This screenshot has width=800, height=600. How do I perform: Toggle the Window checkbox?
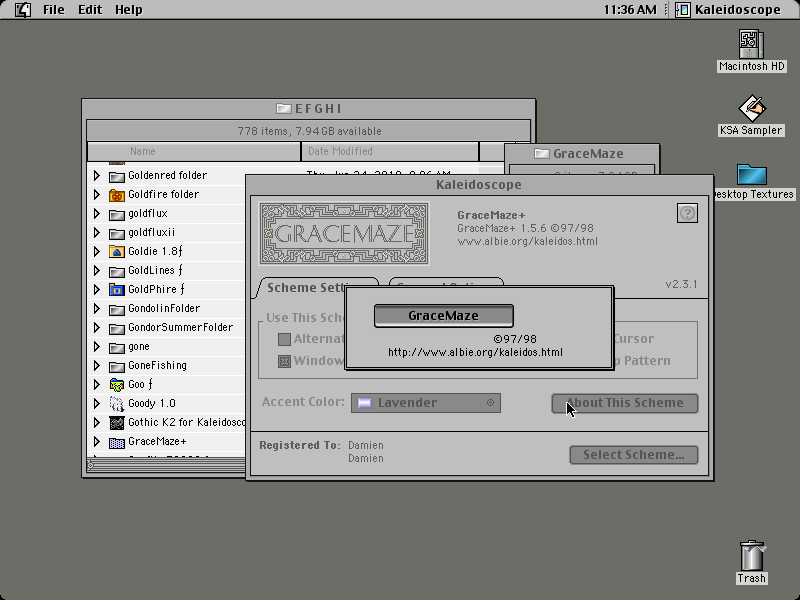(x=284, y=361)
